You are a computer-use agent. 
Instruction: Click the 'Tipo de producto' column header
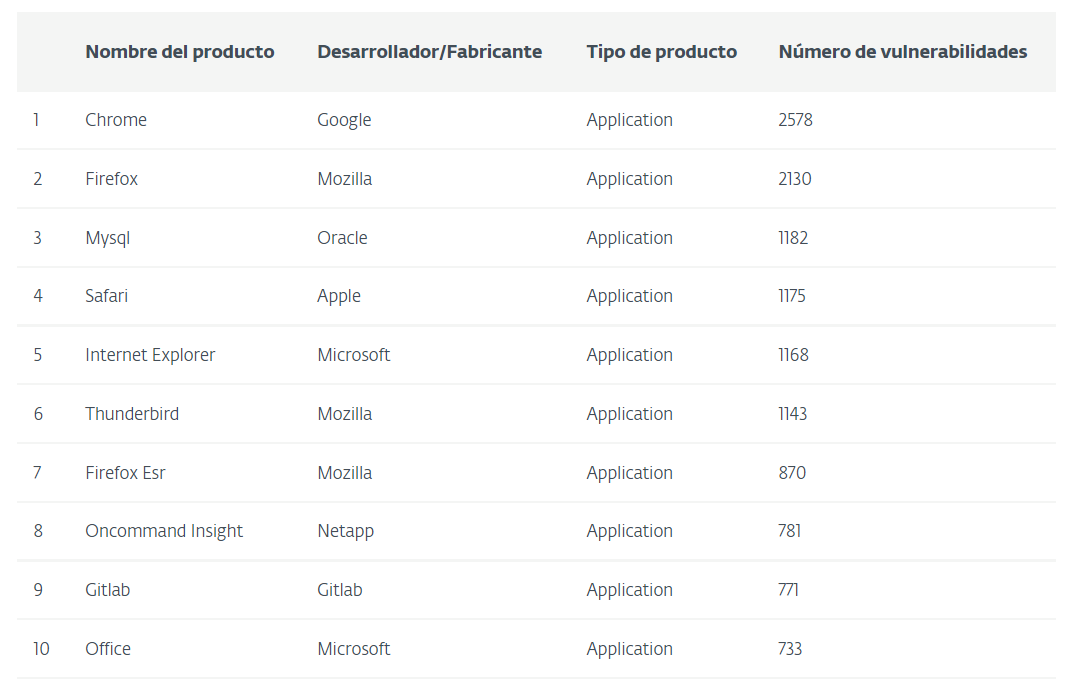pyautogui.click(x=662, y=52)
